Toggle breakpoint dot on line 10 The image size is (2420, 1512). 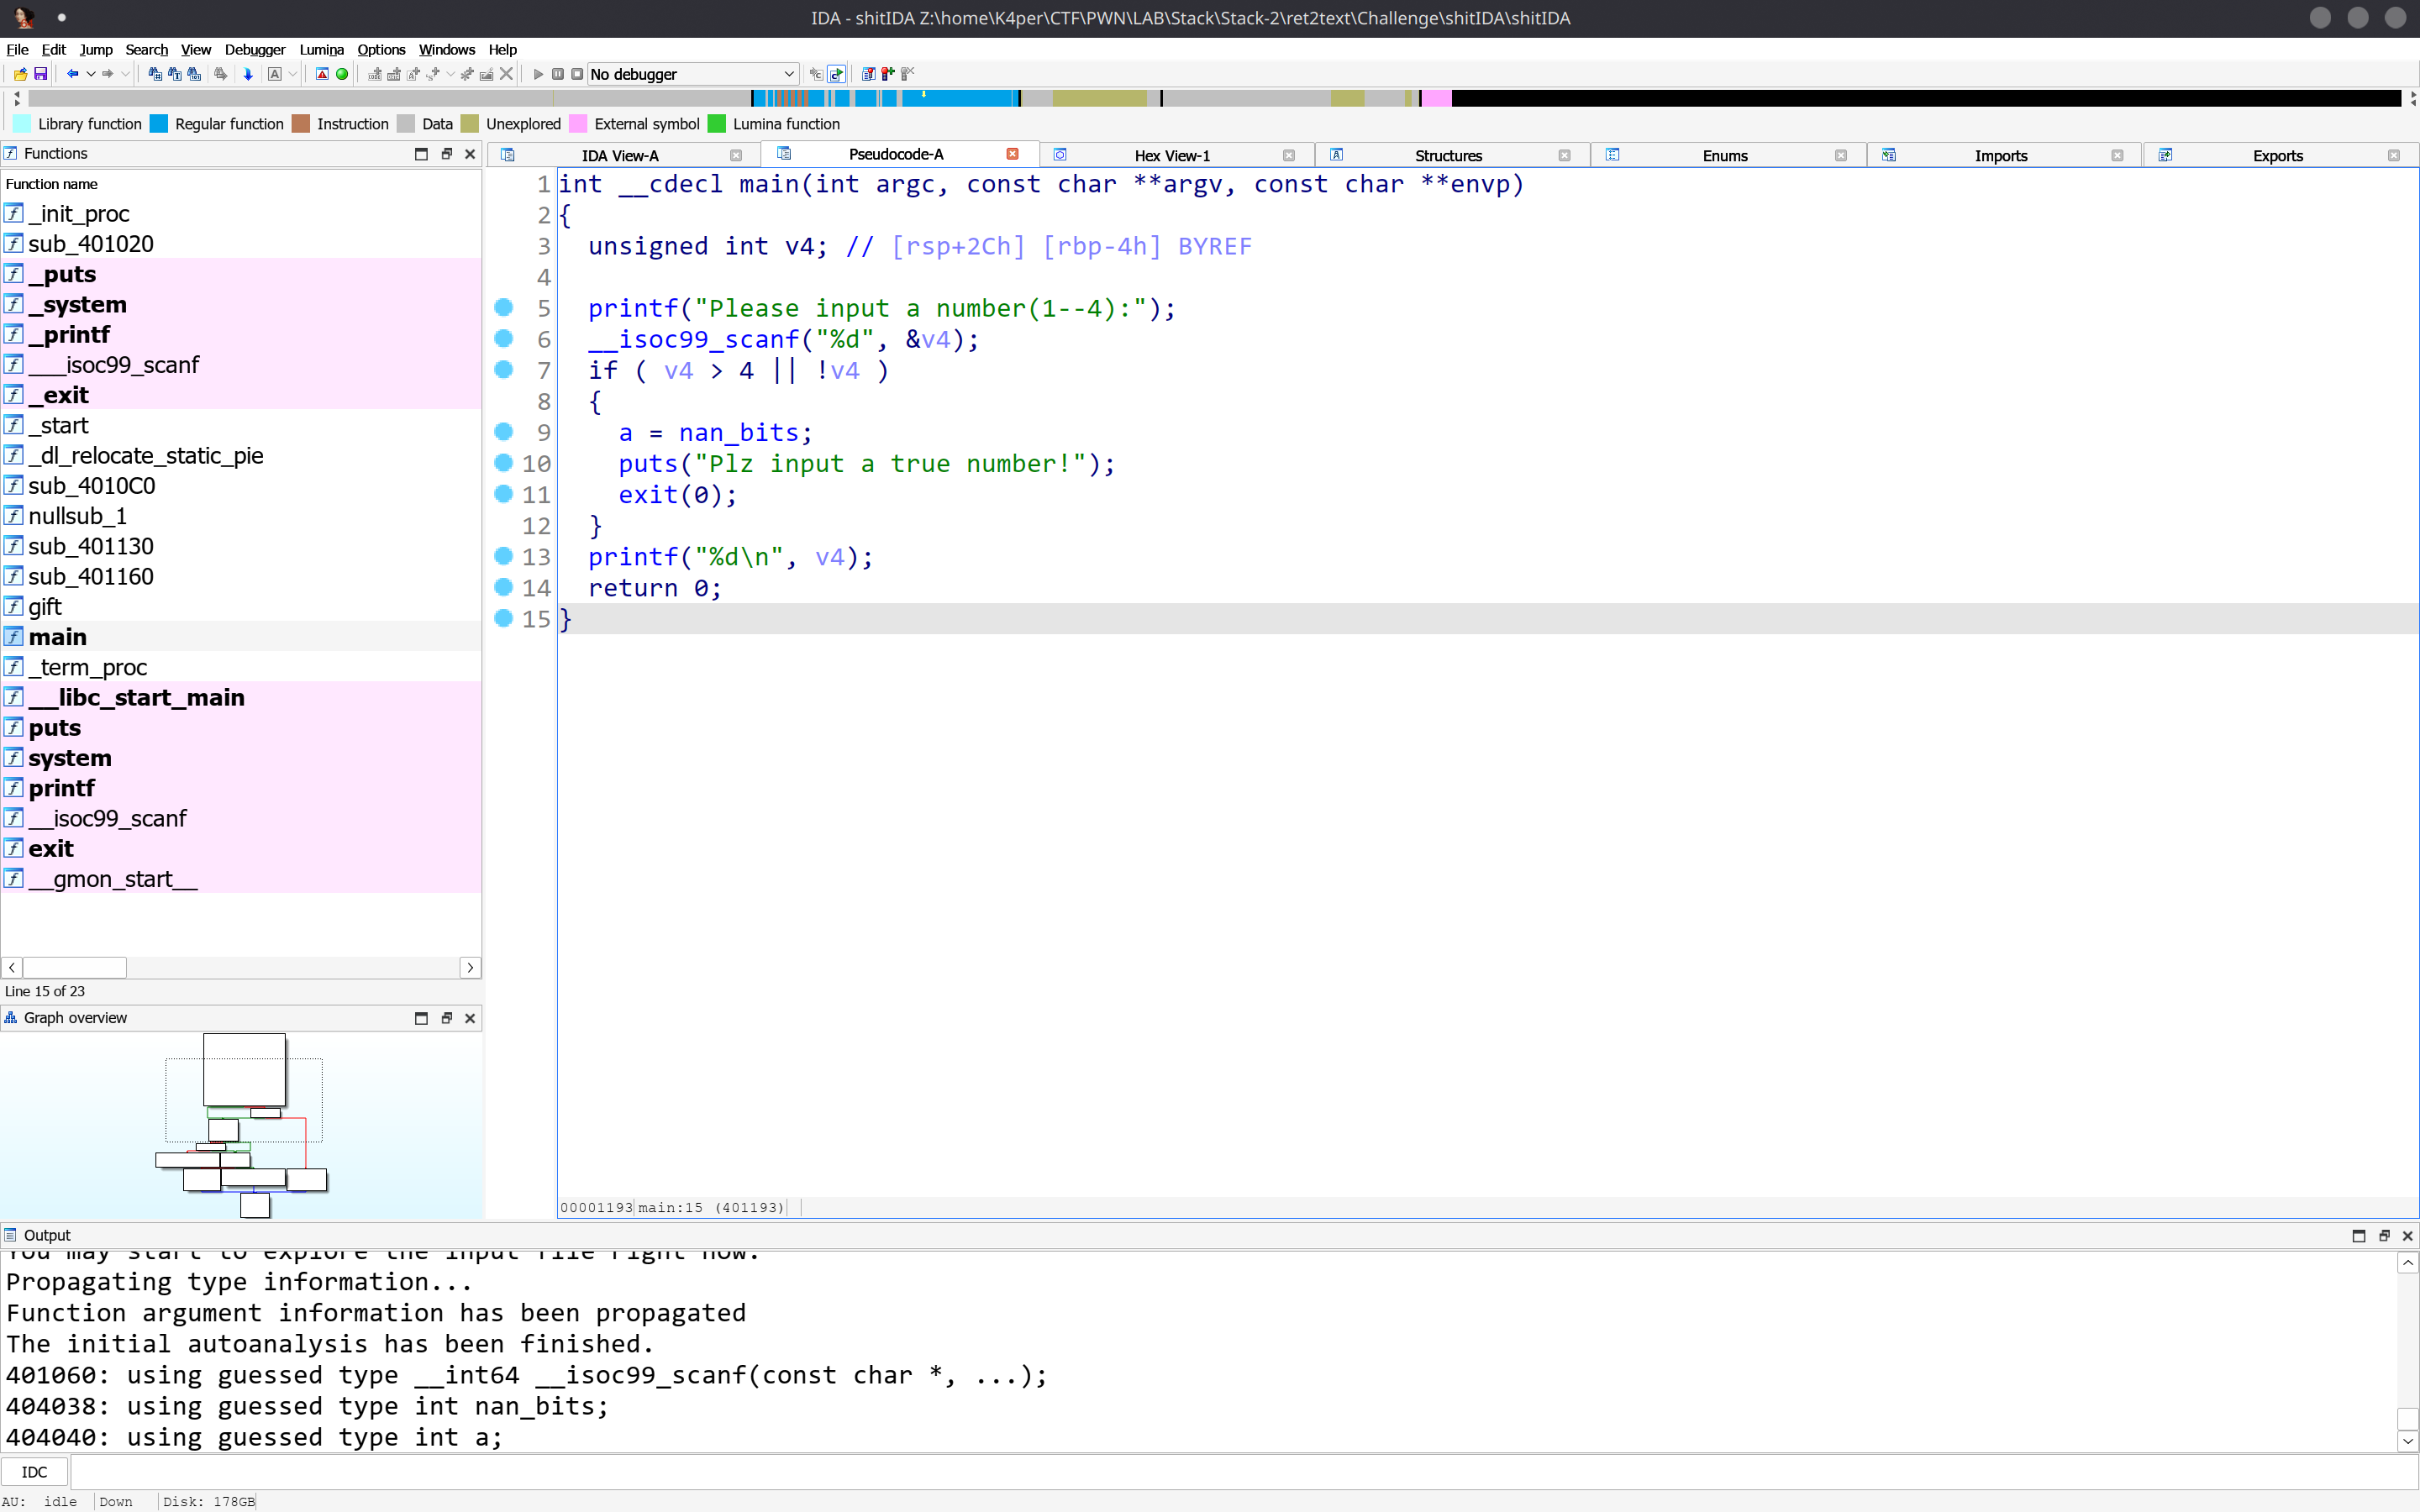click(504, 463)
